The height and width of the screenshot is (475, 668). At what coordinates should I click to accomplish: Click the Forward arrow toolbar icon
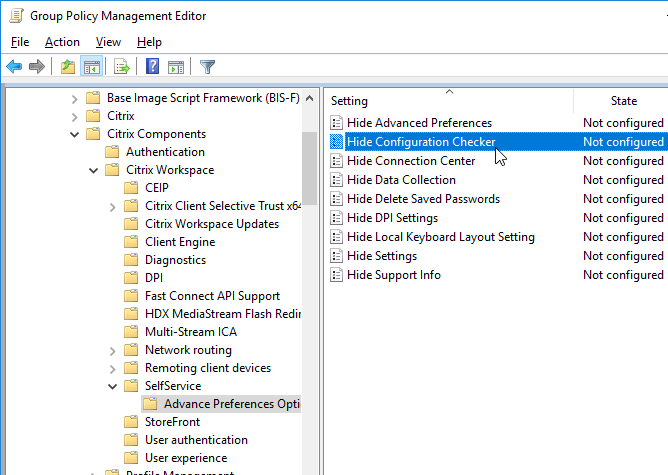click(37, 67)
